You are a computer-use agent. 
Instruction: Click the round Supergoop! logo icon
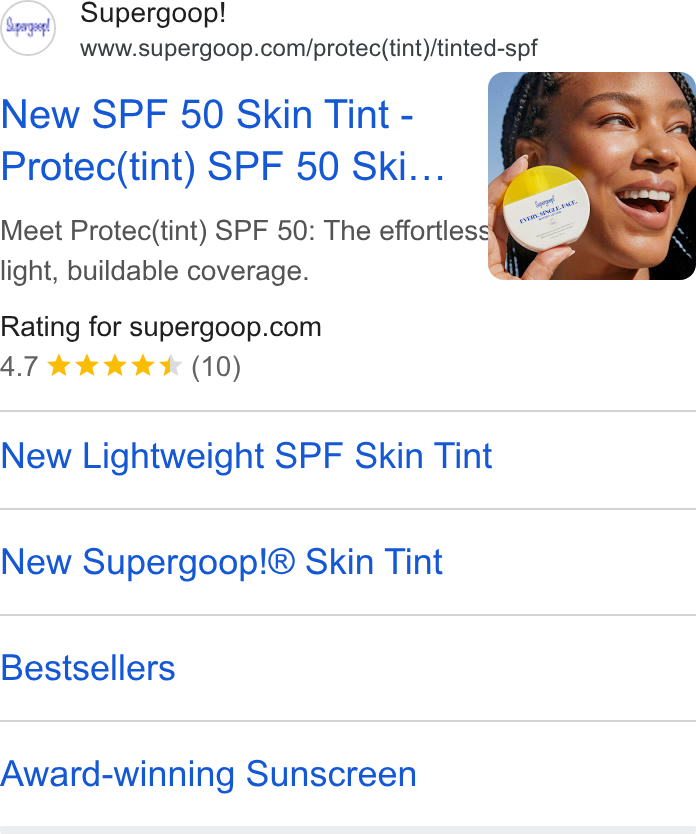(x=28, y=27)
